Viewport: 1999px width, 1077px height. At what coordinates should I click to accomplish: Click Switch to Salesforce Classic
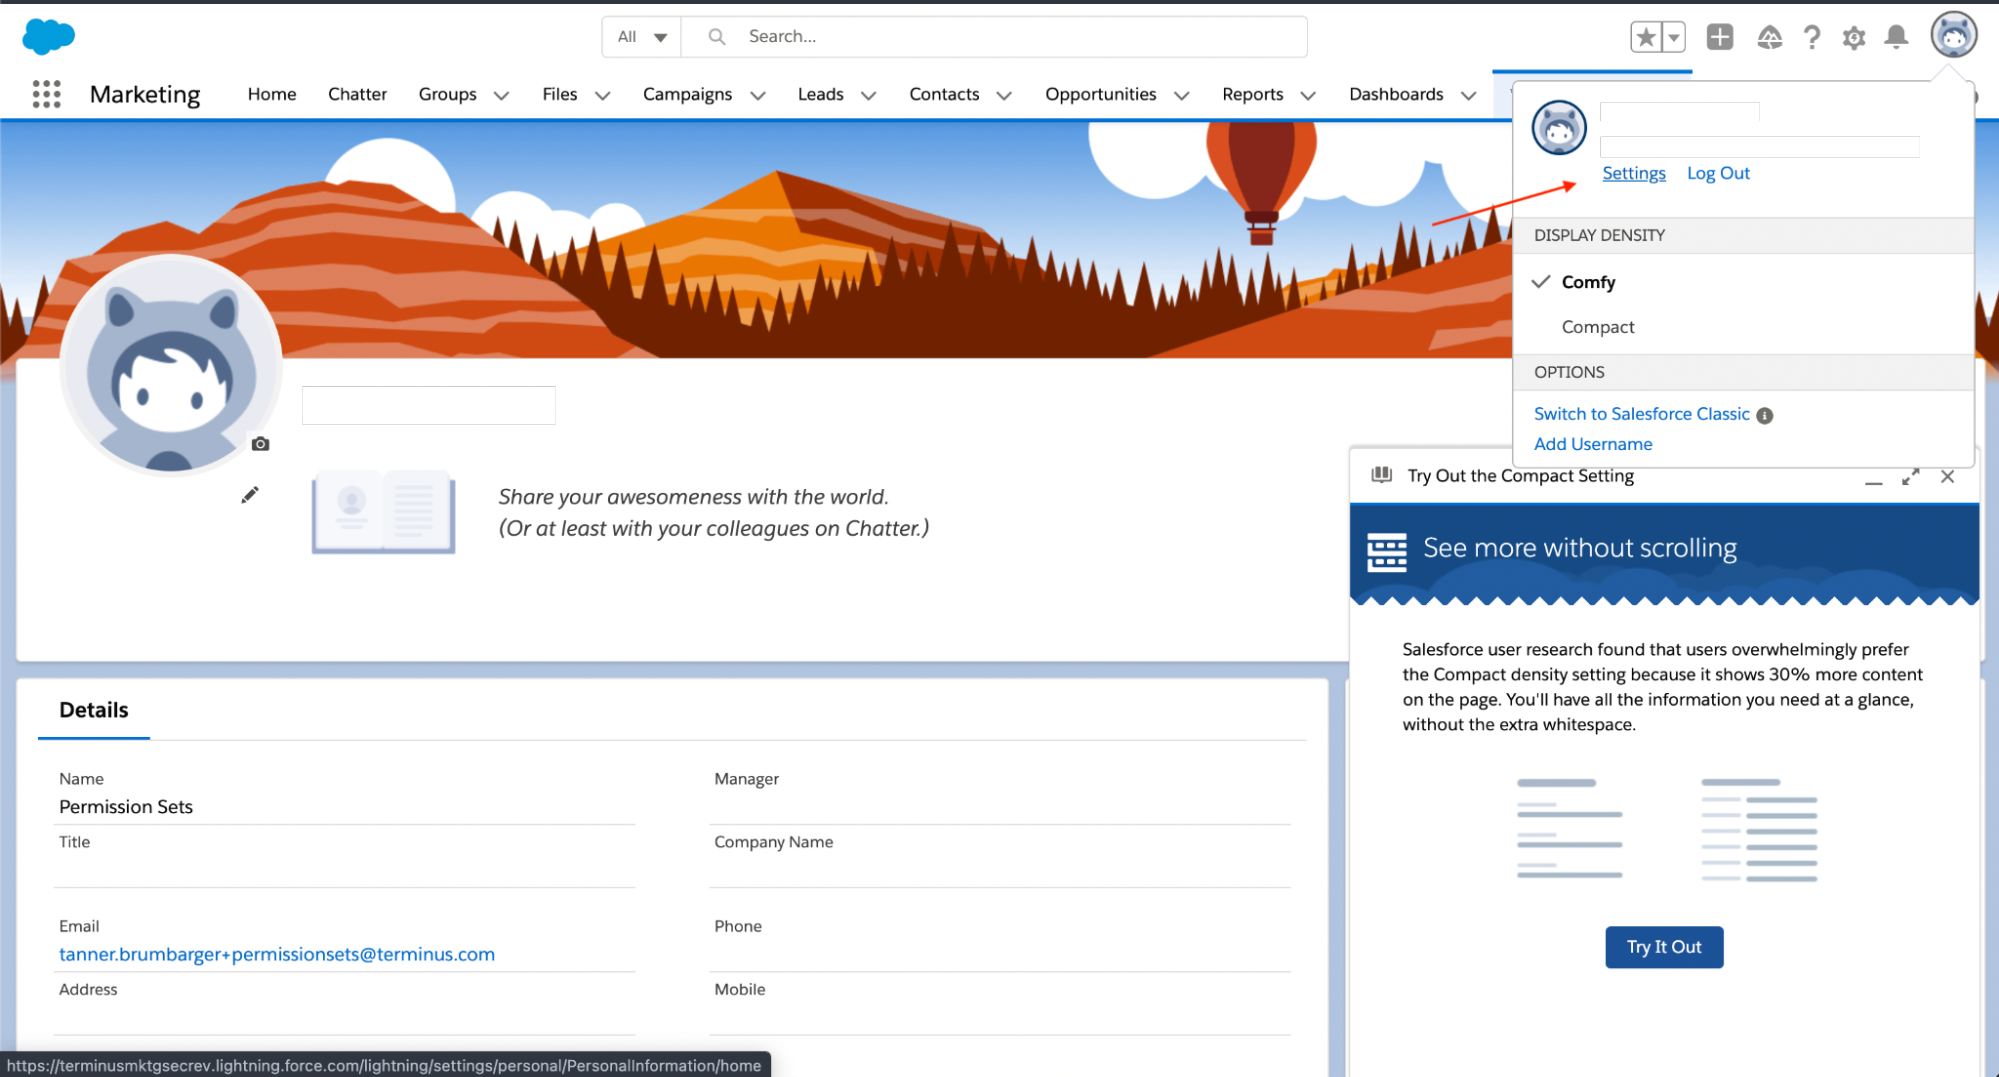click(1641, 414)
